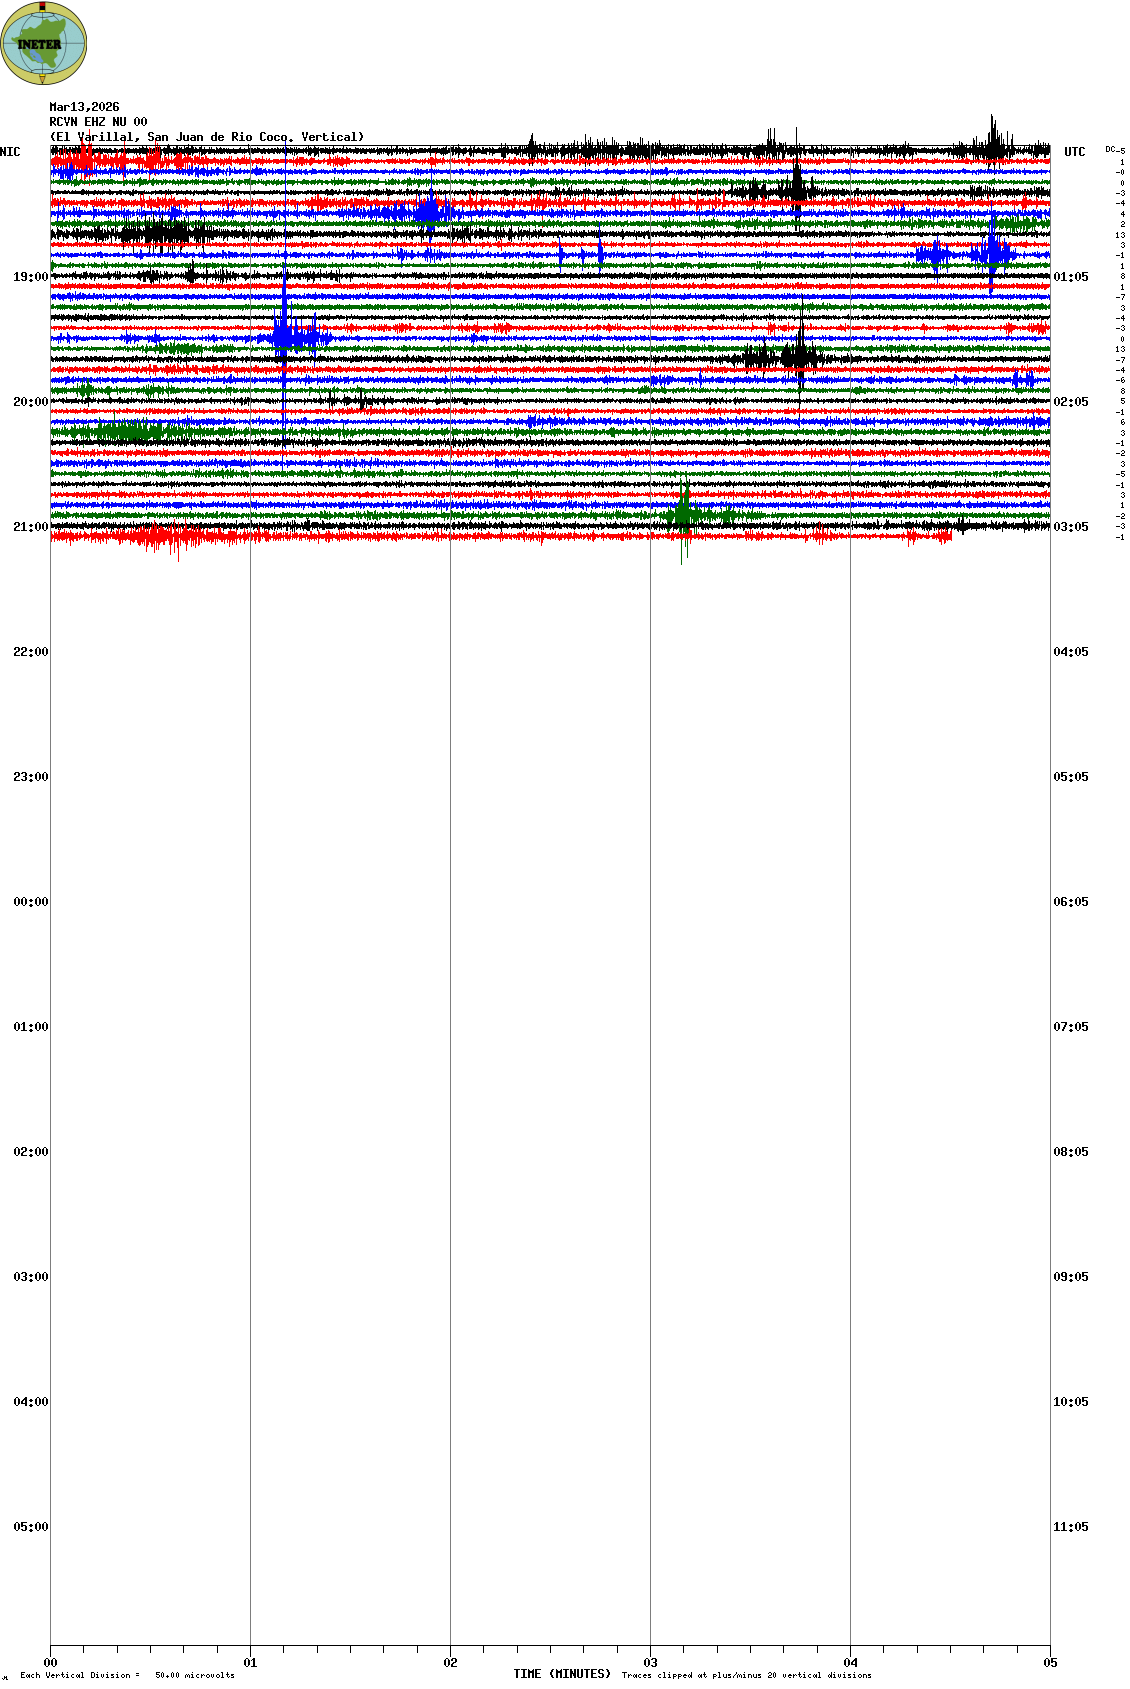Click the Each Vertical Division scale note
1130x1689 pixels.
point(127,1675)
